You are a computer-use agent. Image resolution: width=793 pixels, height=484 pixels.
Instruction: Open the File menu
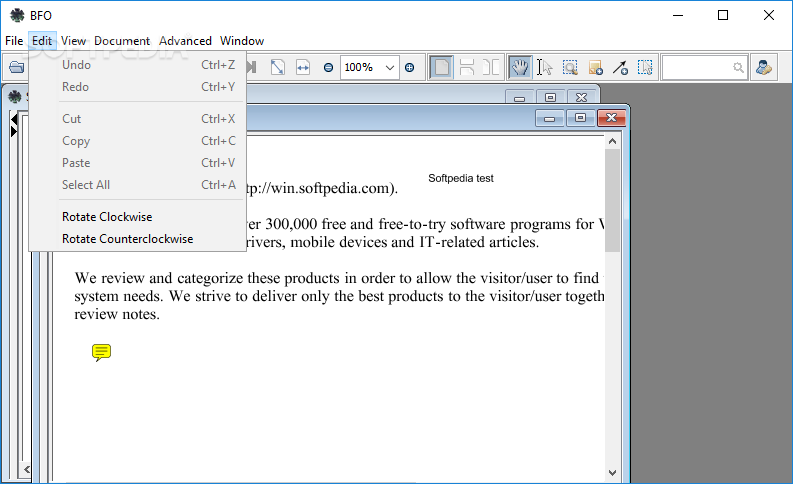[x=14, y=41]
